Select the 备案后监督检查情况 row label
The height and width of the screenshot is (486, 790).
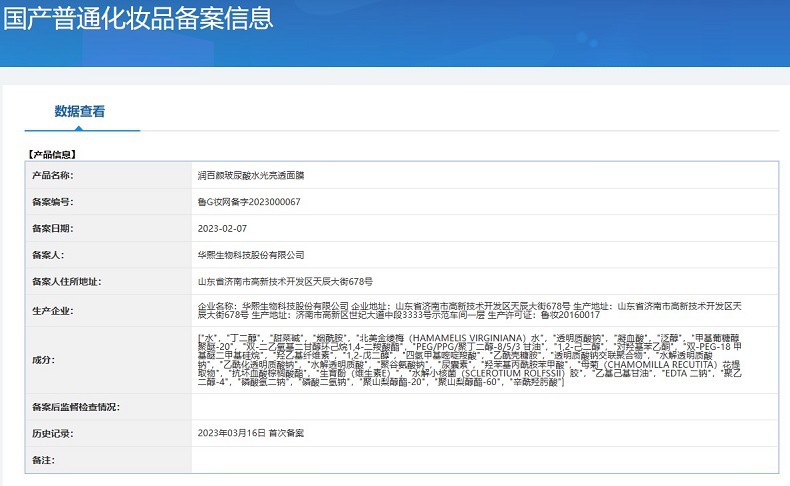tap(76, 407)
